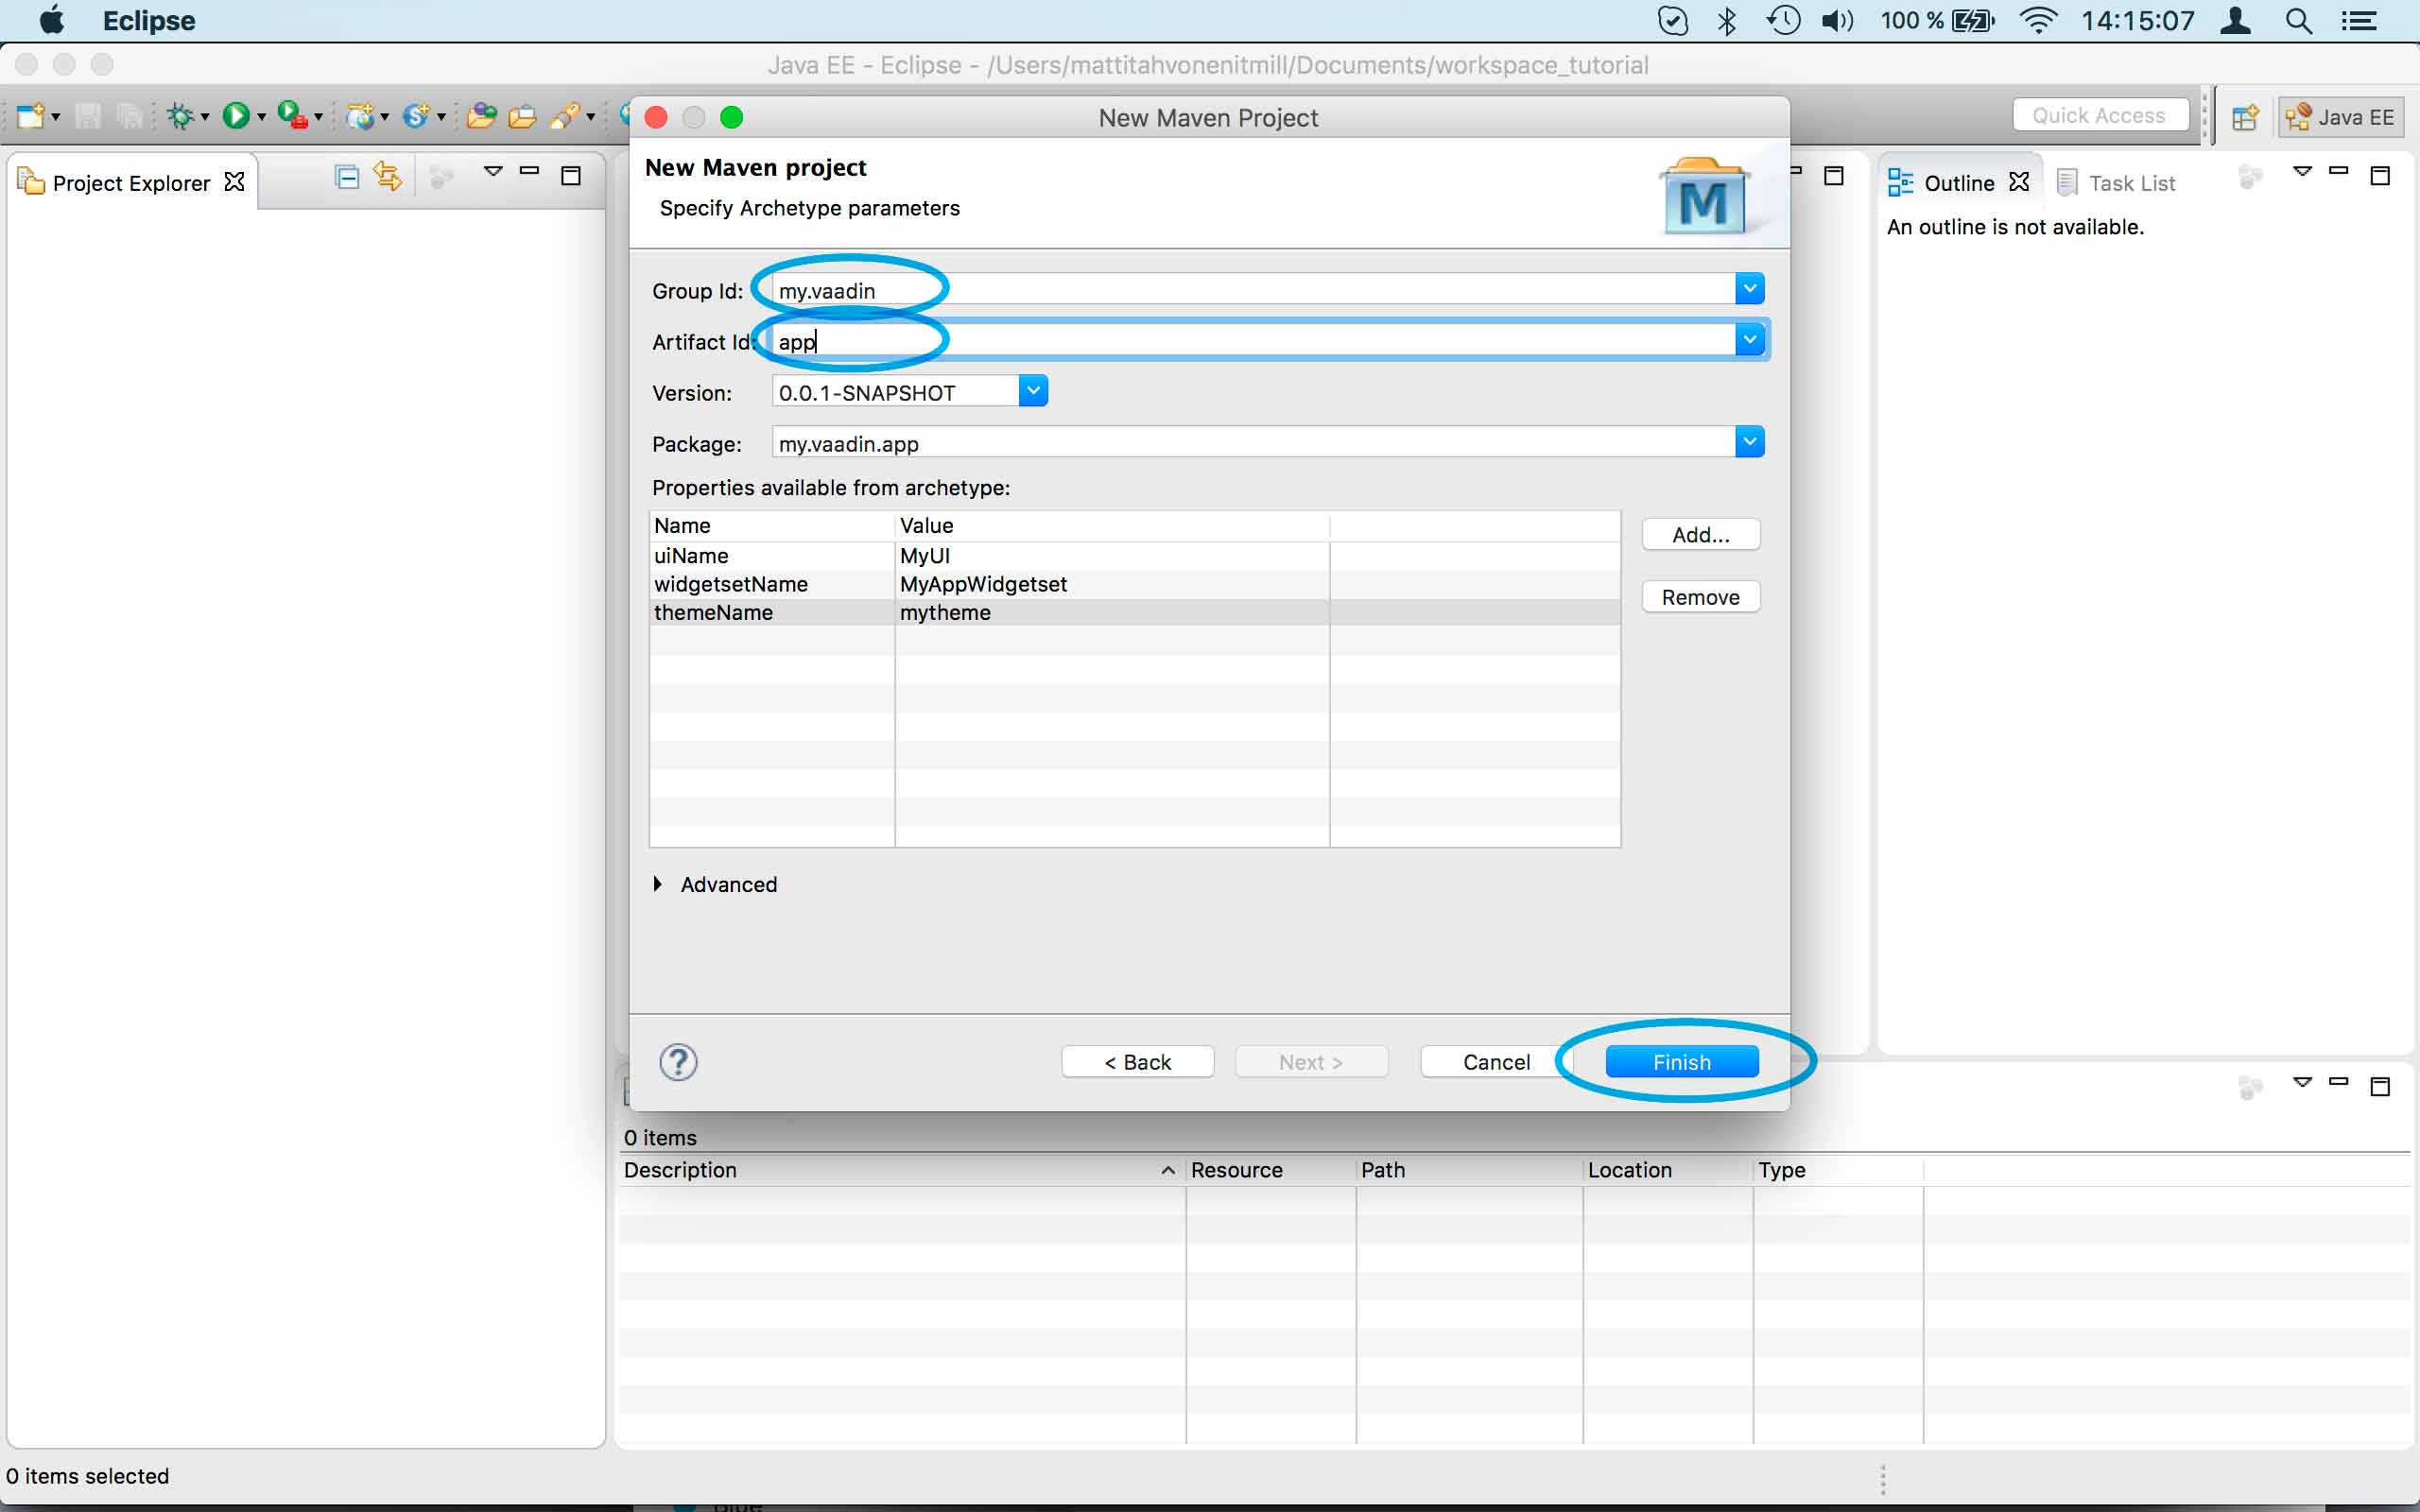Screen dimensions: 2420x1512
Task: Click the Package field my.vaadin.app
Action: (1254, 443)
